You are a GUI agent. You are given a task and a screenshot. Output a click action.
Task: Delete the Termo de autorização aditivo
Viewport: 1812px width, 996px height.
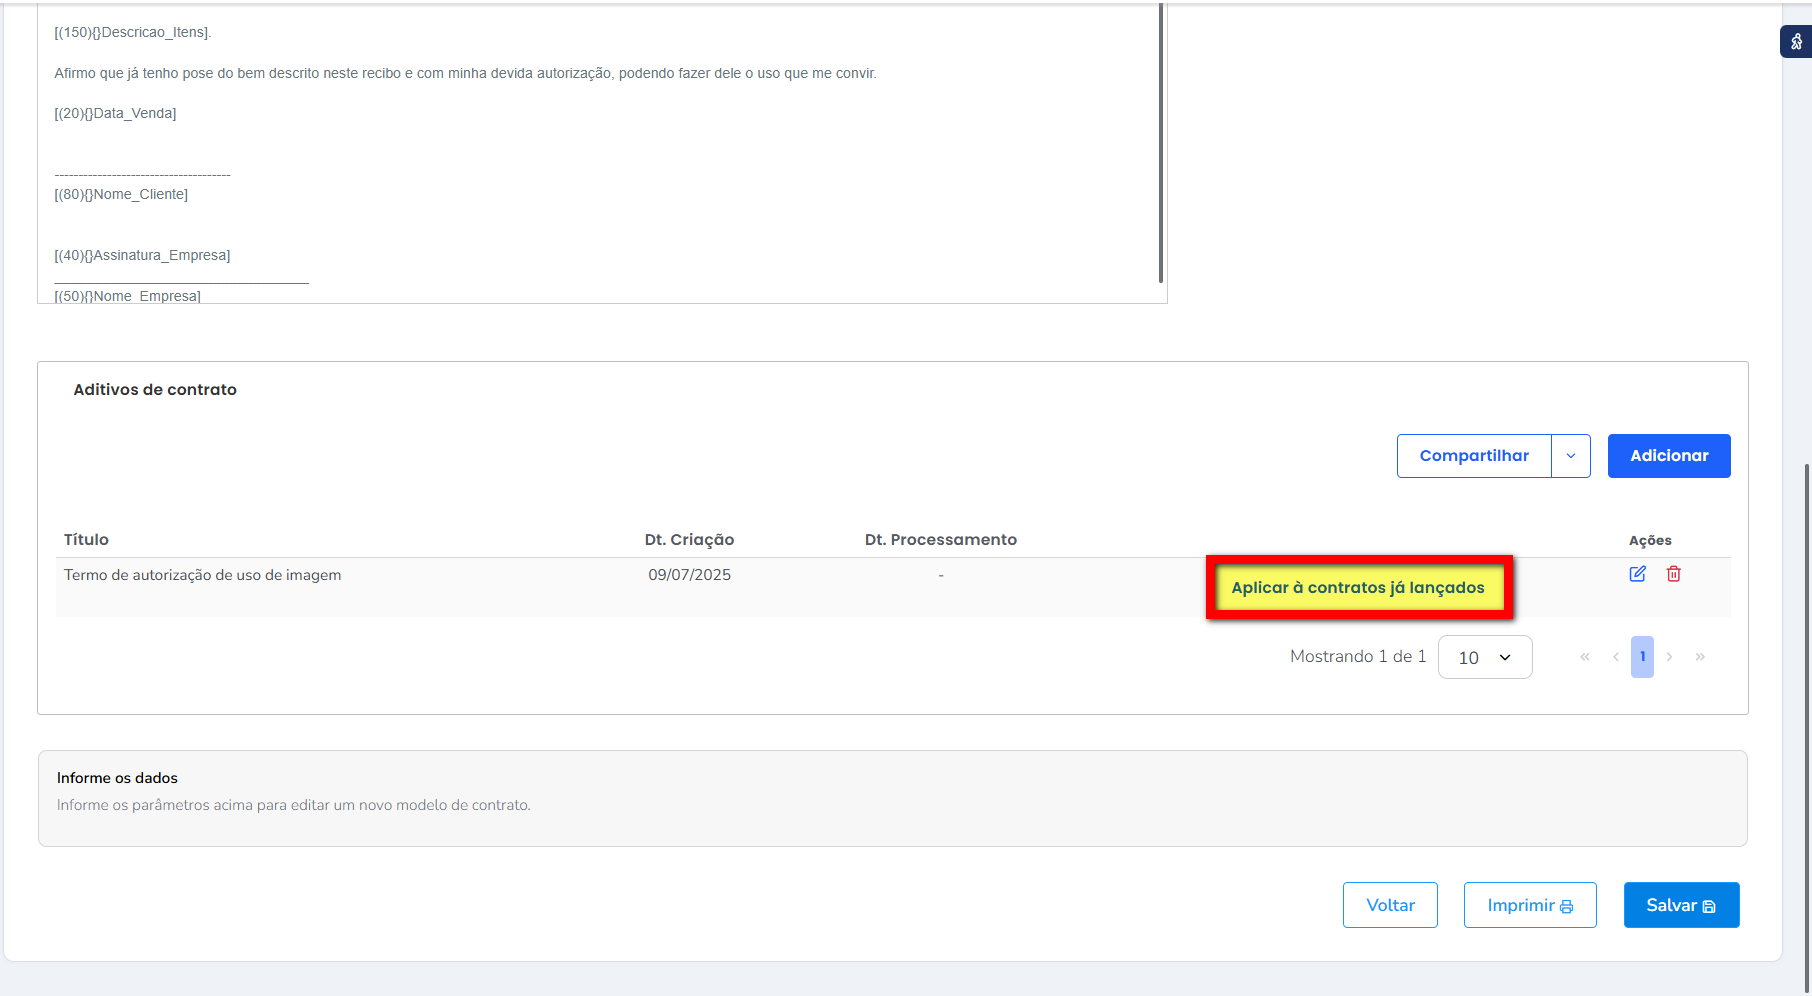coord(1673,574)
